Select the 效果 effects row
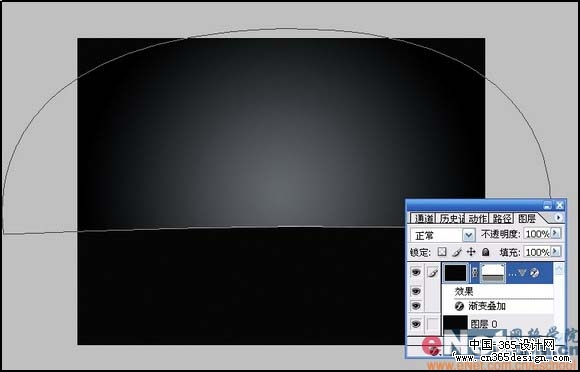 [x=498, y=291]
